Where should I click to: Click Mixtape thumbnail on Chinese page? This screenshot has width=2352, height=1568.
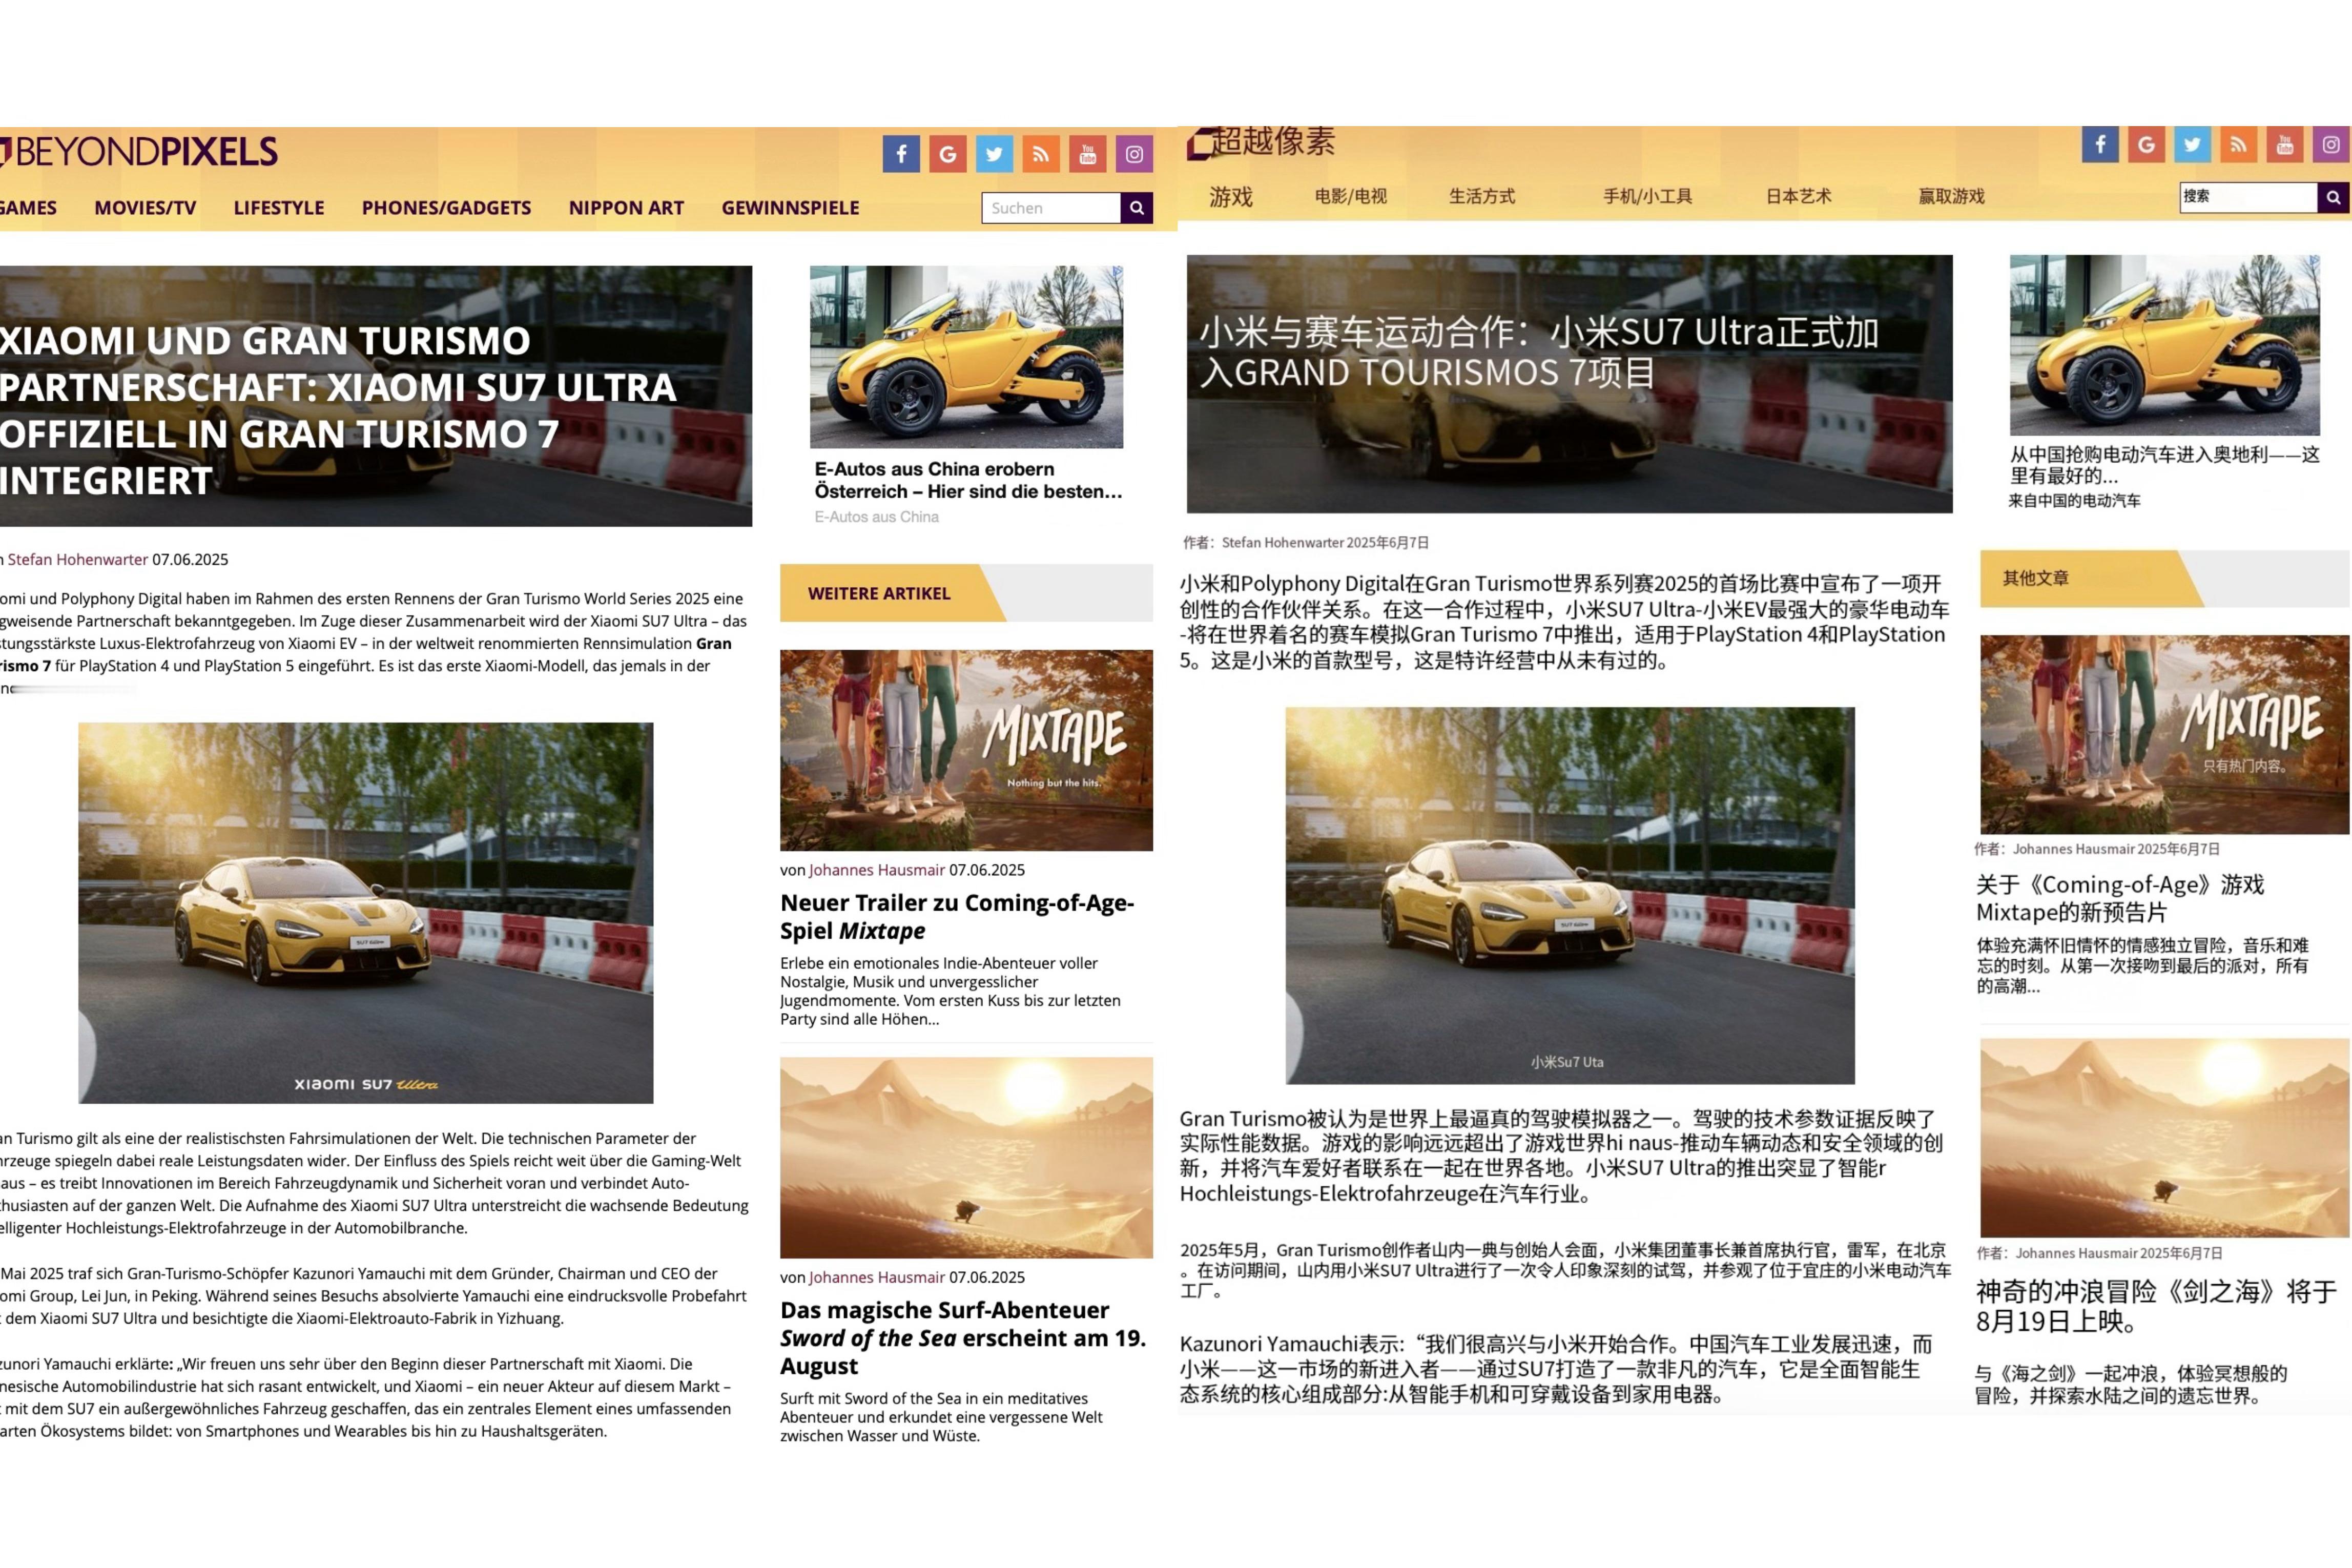(2165, 734)
